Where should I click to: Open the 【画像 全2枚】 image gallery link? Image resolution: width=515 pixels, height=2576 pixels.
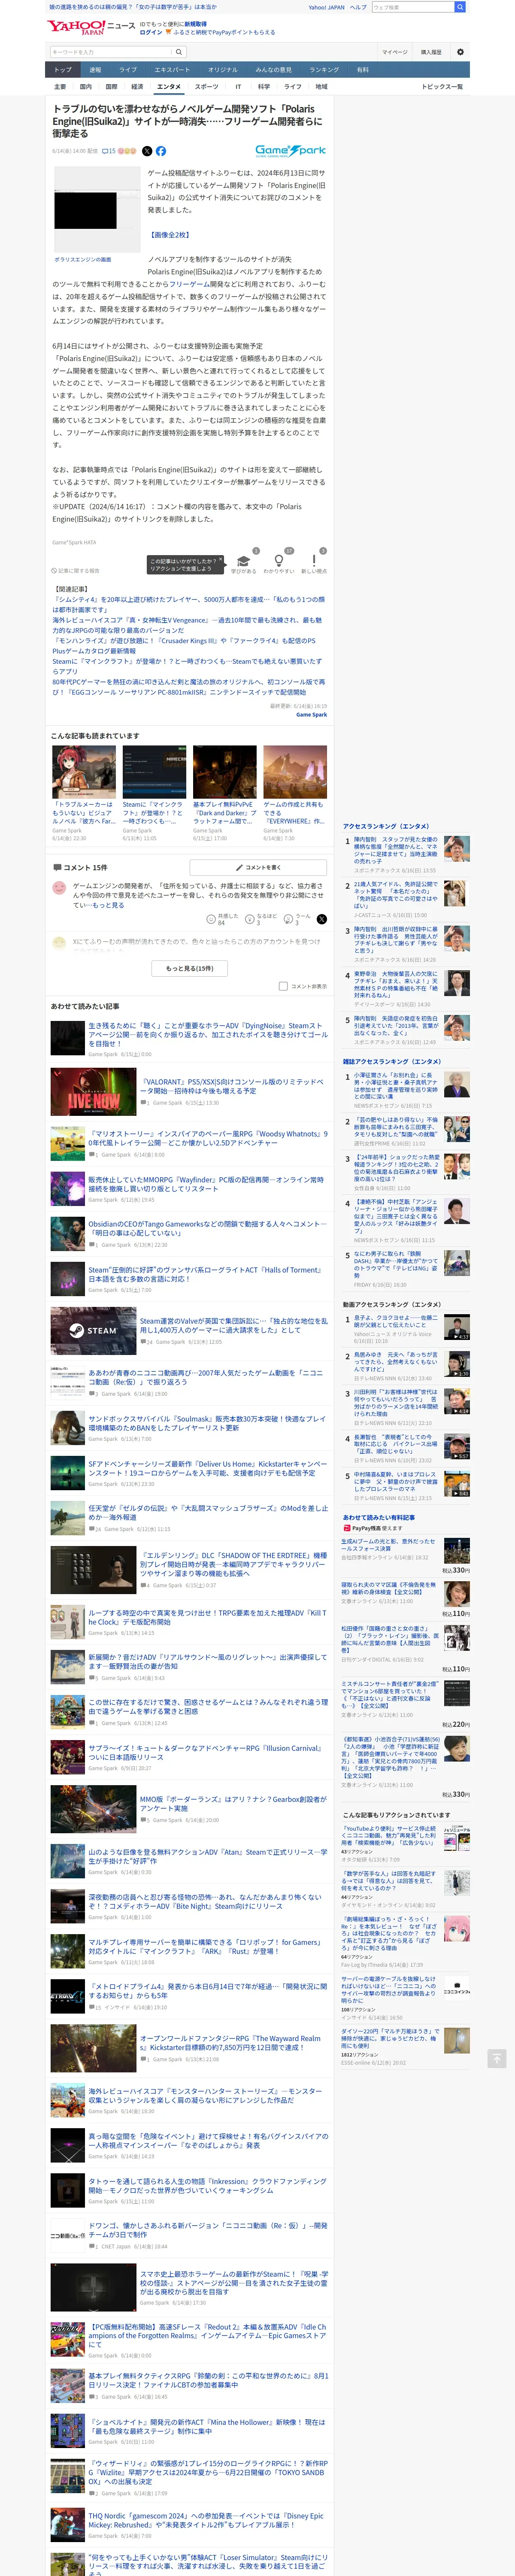pyautogui.click(x=170, y=234)
